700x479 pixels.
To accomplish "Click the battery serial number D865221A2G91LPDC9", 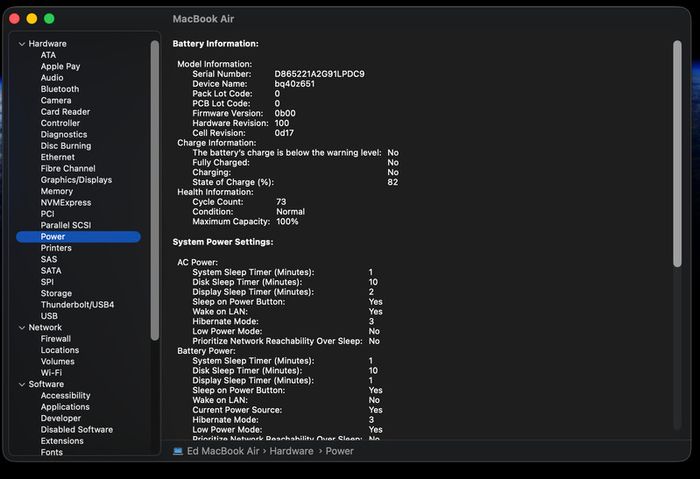I will click(319, 74).
